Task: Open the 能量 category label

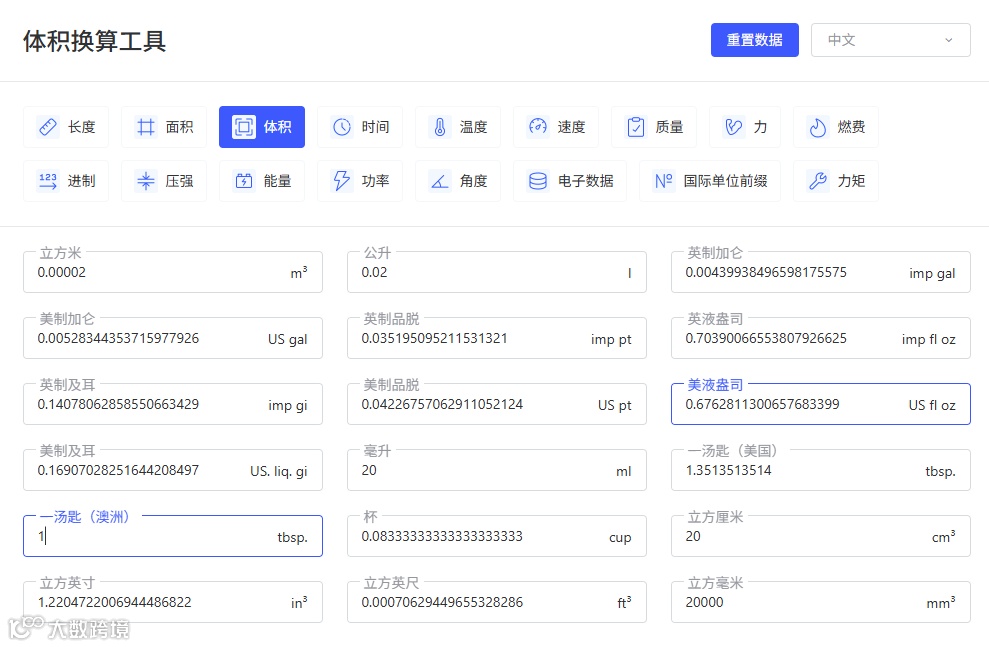Action: point(277,181)
